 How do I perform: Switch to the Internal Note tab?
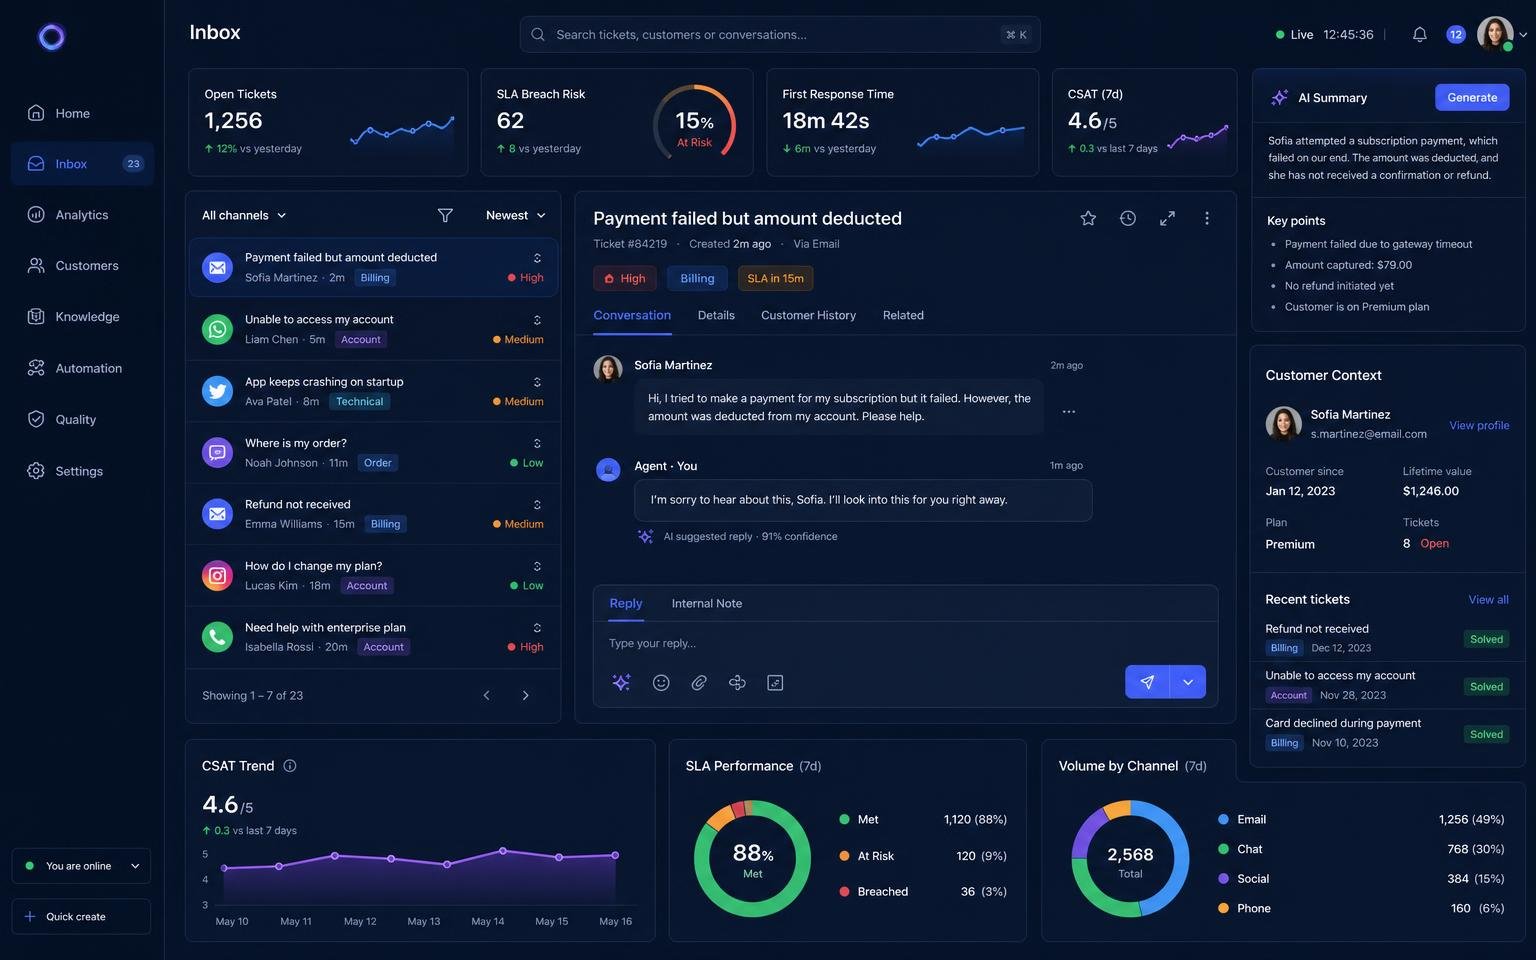click(707, 603)
